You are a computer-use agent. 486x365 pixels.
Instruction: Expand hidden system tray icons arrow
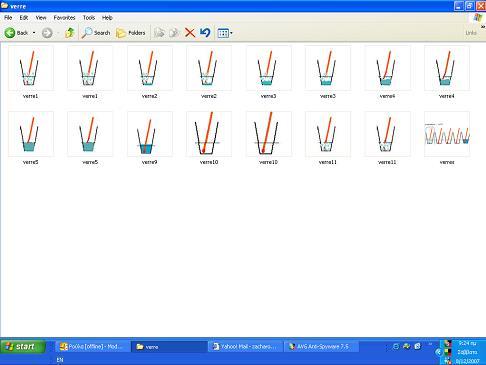[438, 352]
